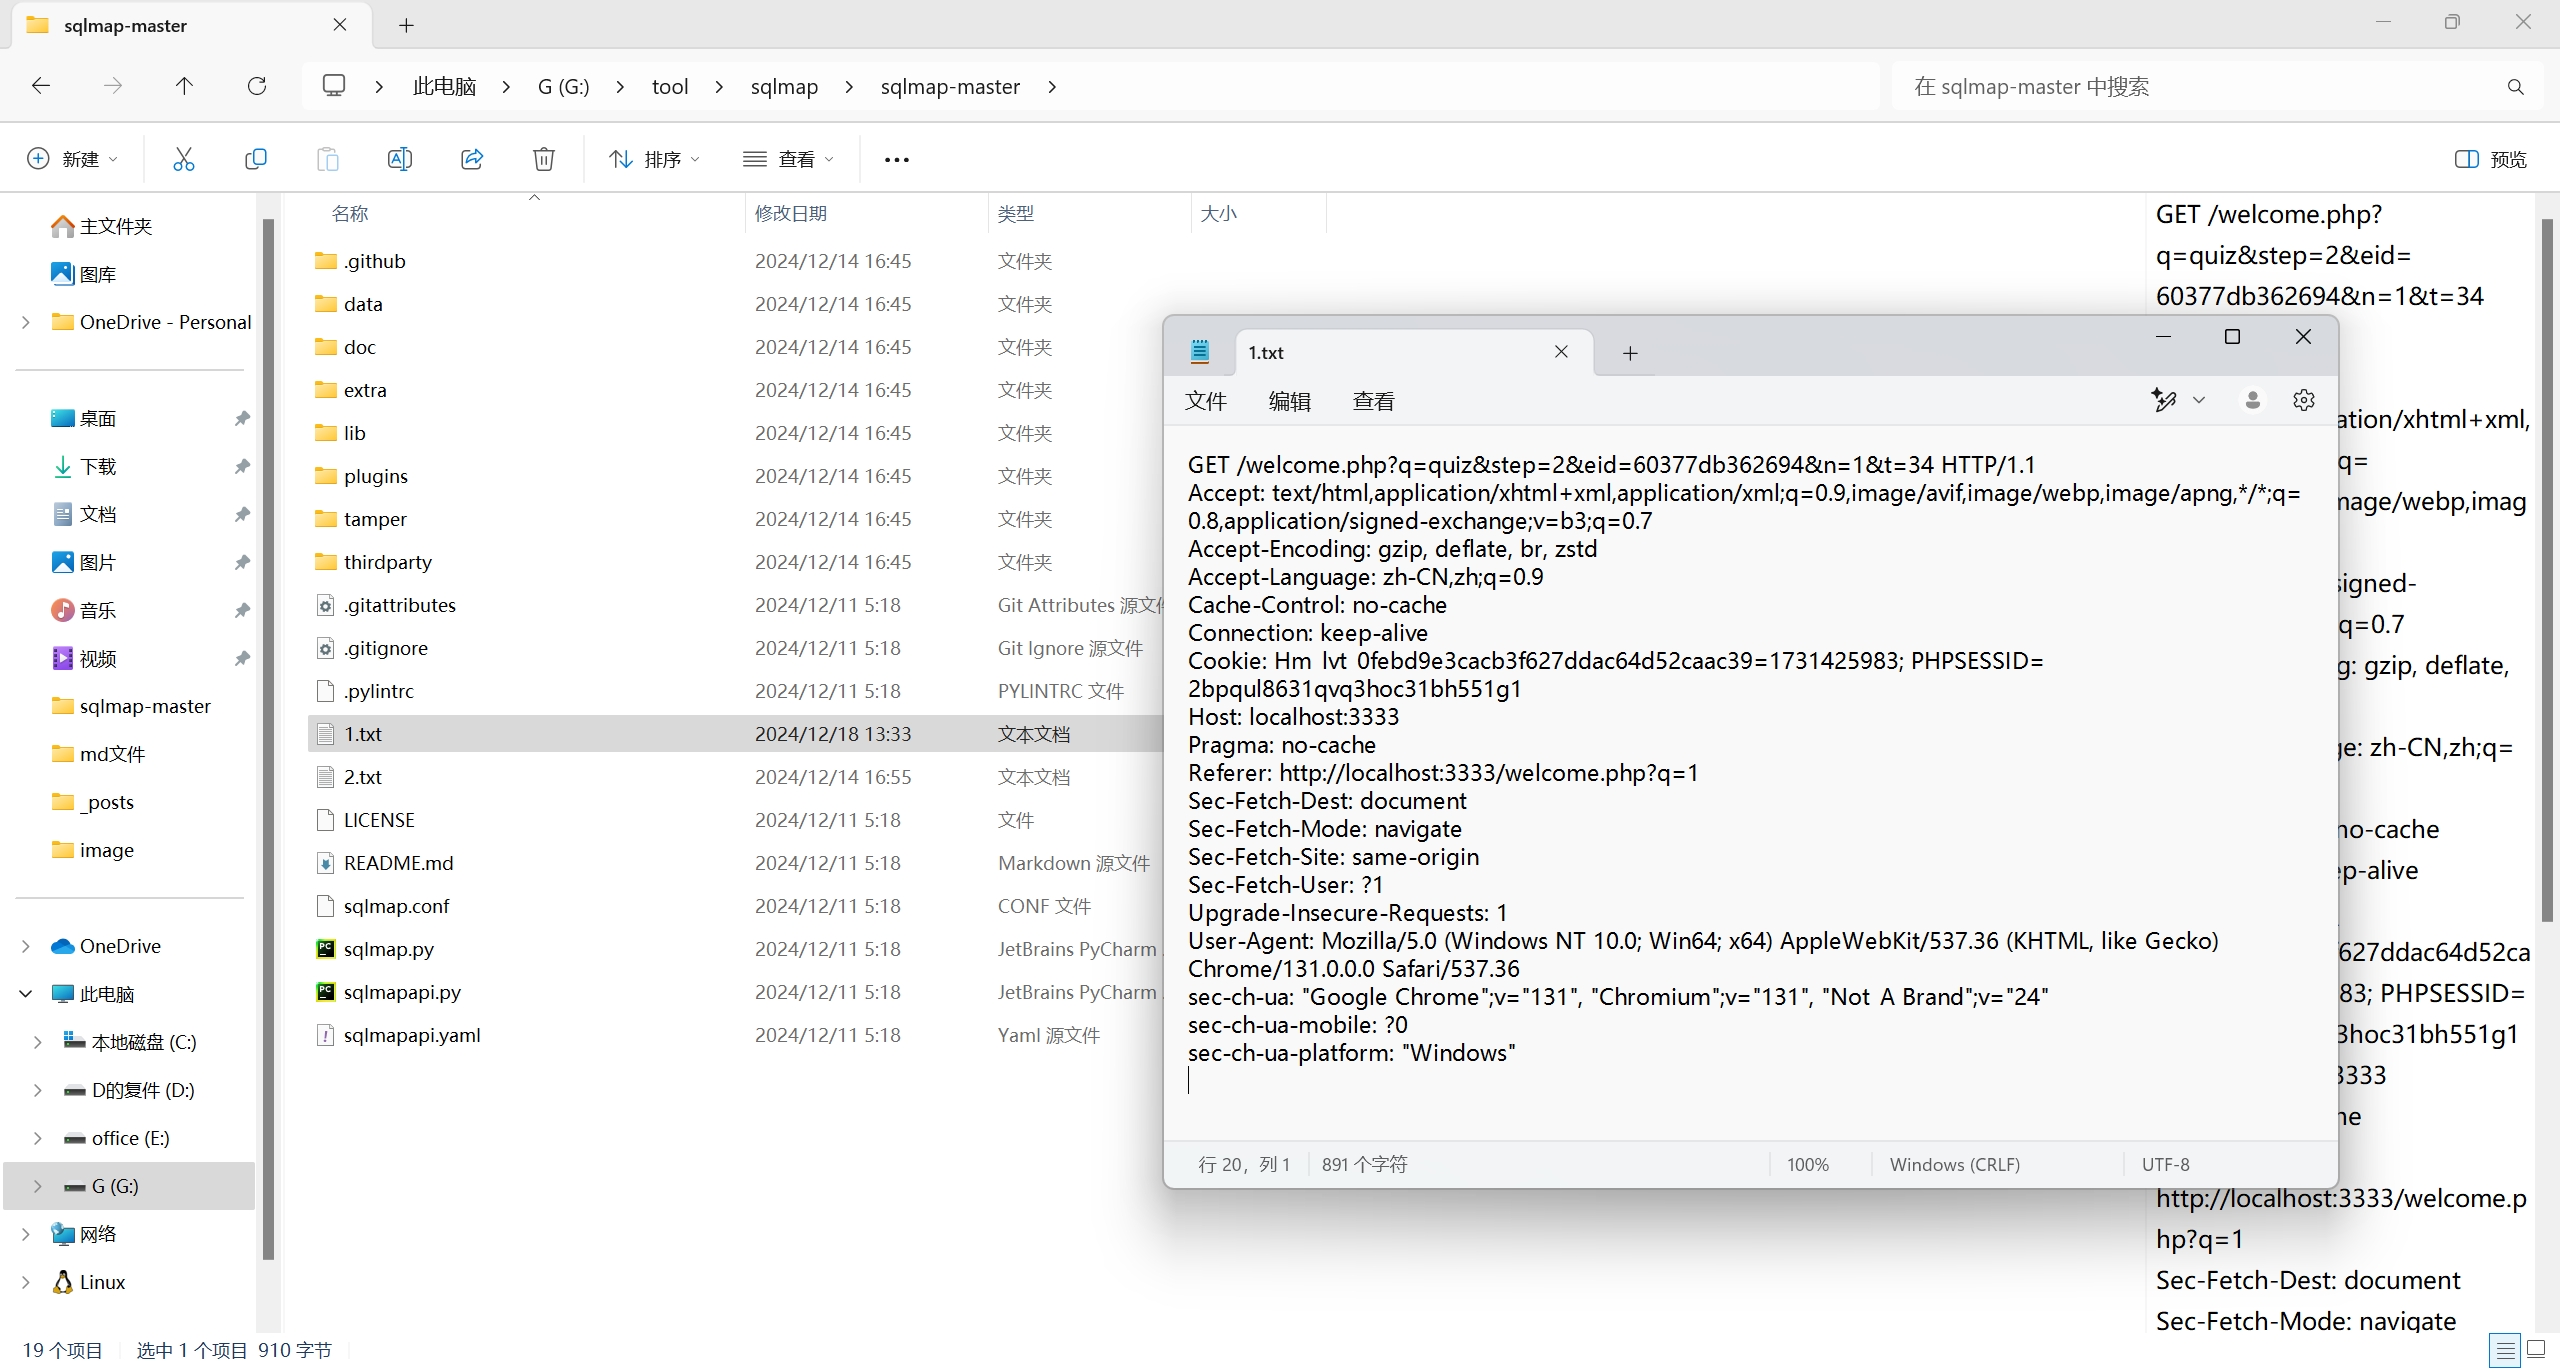
Task: Click the Cut scissors icon in toolbar
Action: [x=183, y=159]
